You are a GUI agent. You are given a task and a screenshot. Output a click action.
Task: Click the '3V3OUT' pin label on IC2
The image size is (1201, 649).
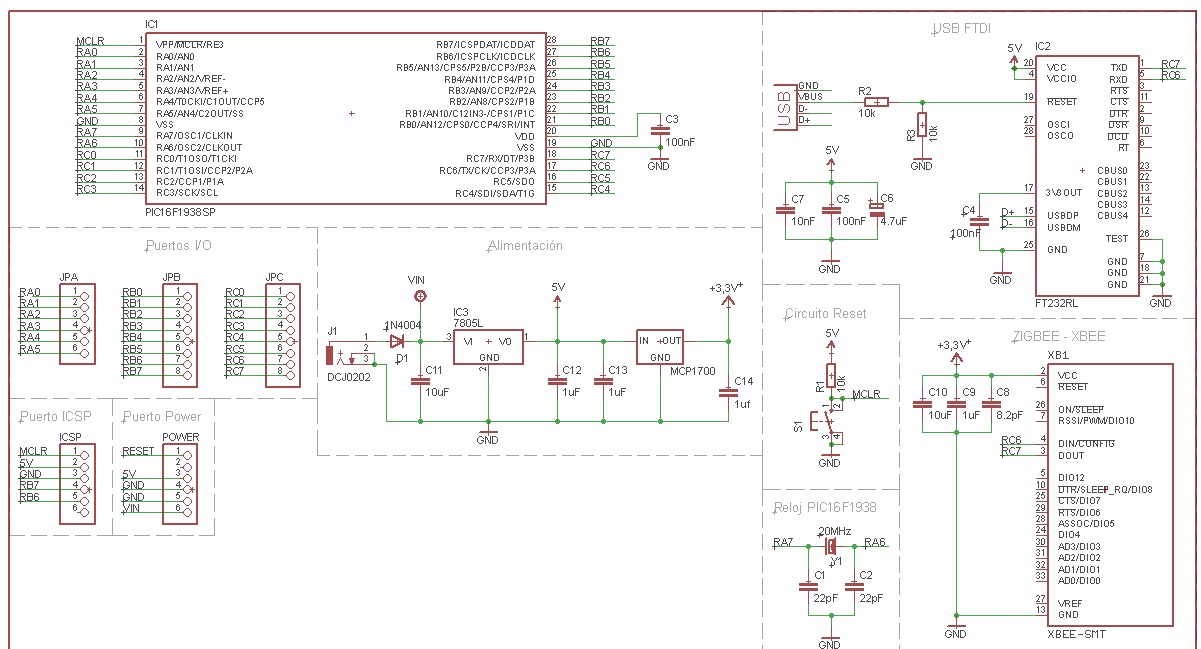click(x=1064, y=192)
